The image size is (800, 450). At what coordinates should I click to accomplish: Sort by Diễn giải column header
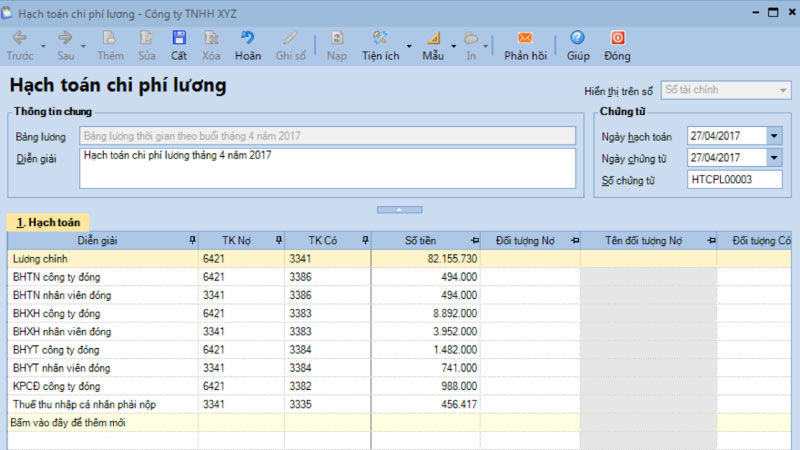pos(97,240)
